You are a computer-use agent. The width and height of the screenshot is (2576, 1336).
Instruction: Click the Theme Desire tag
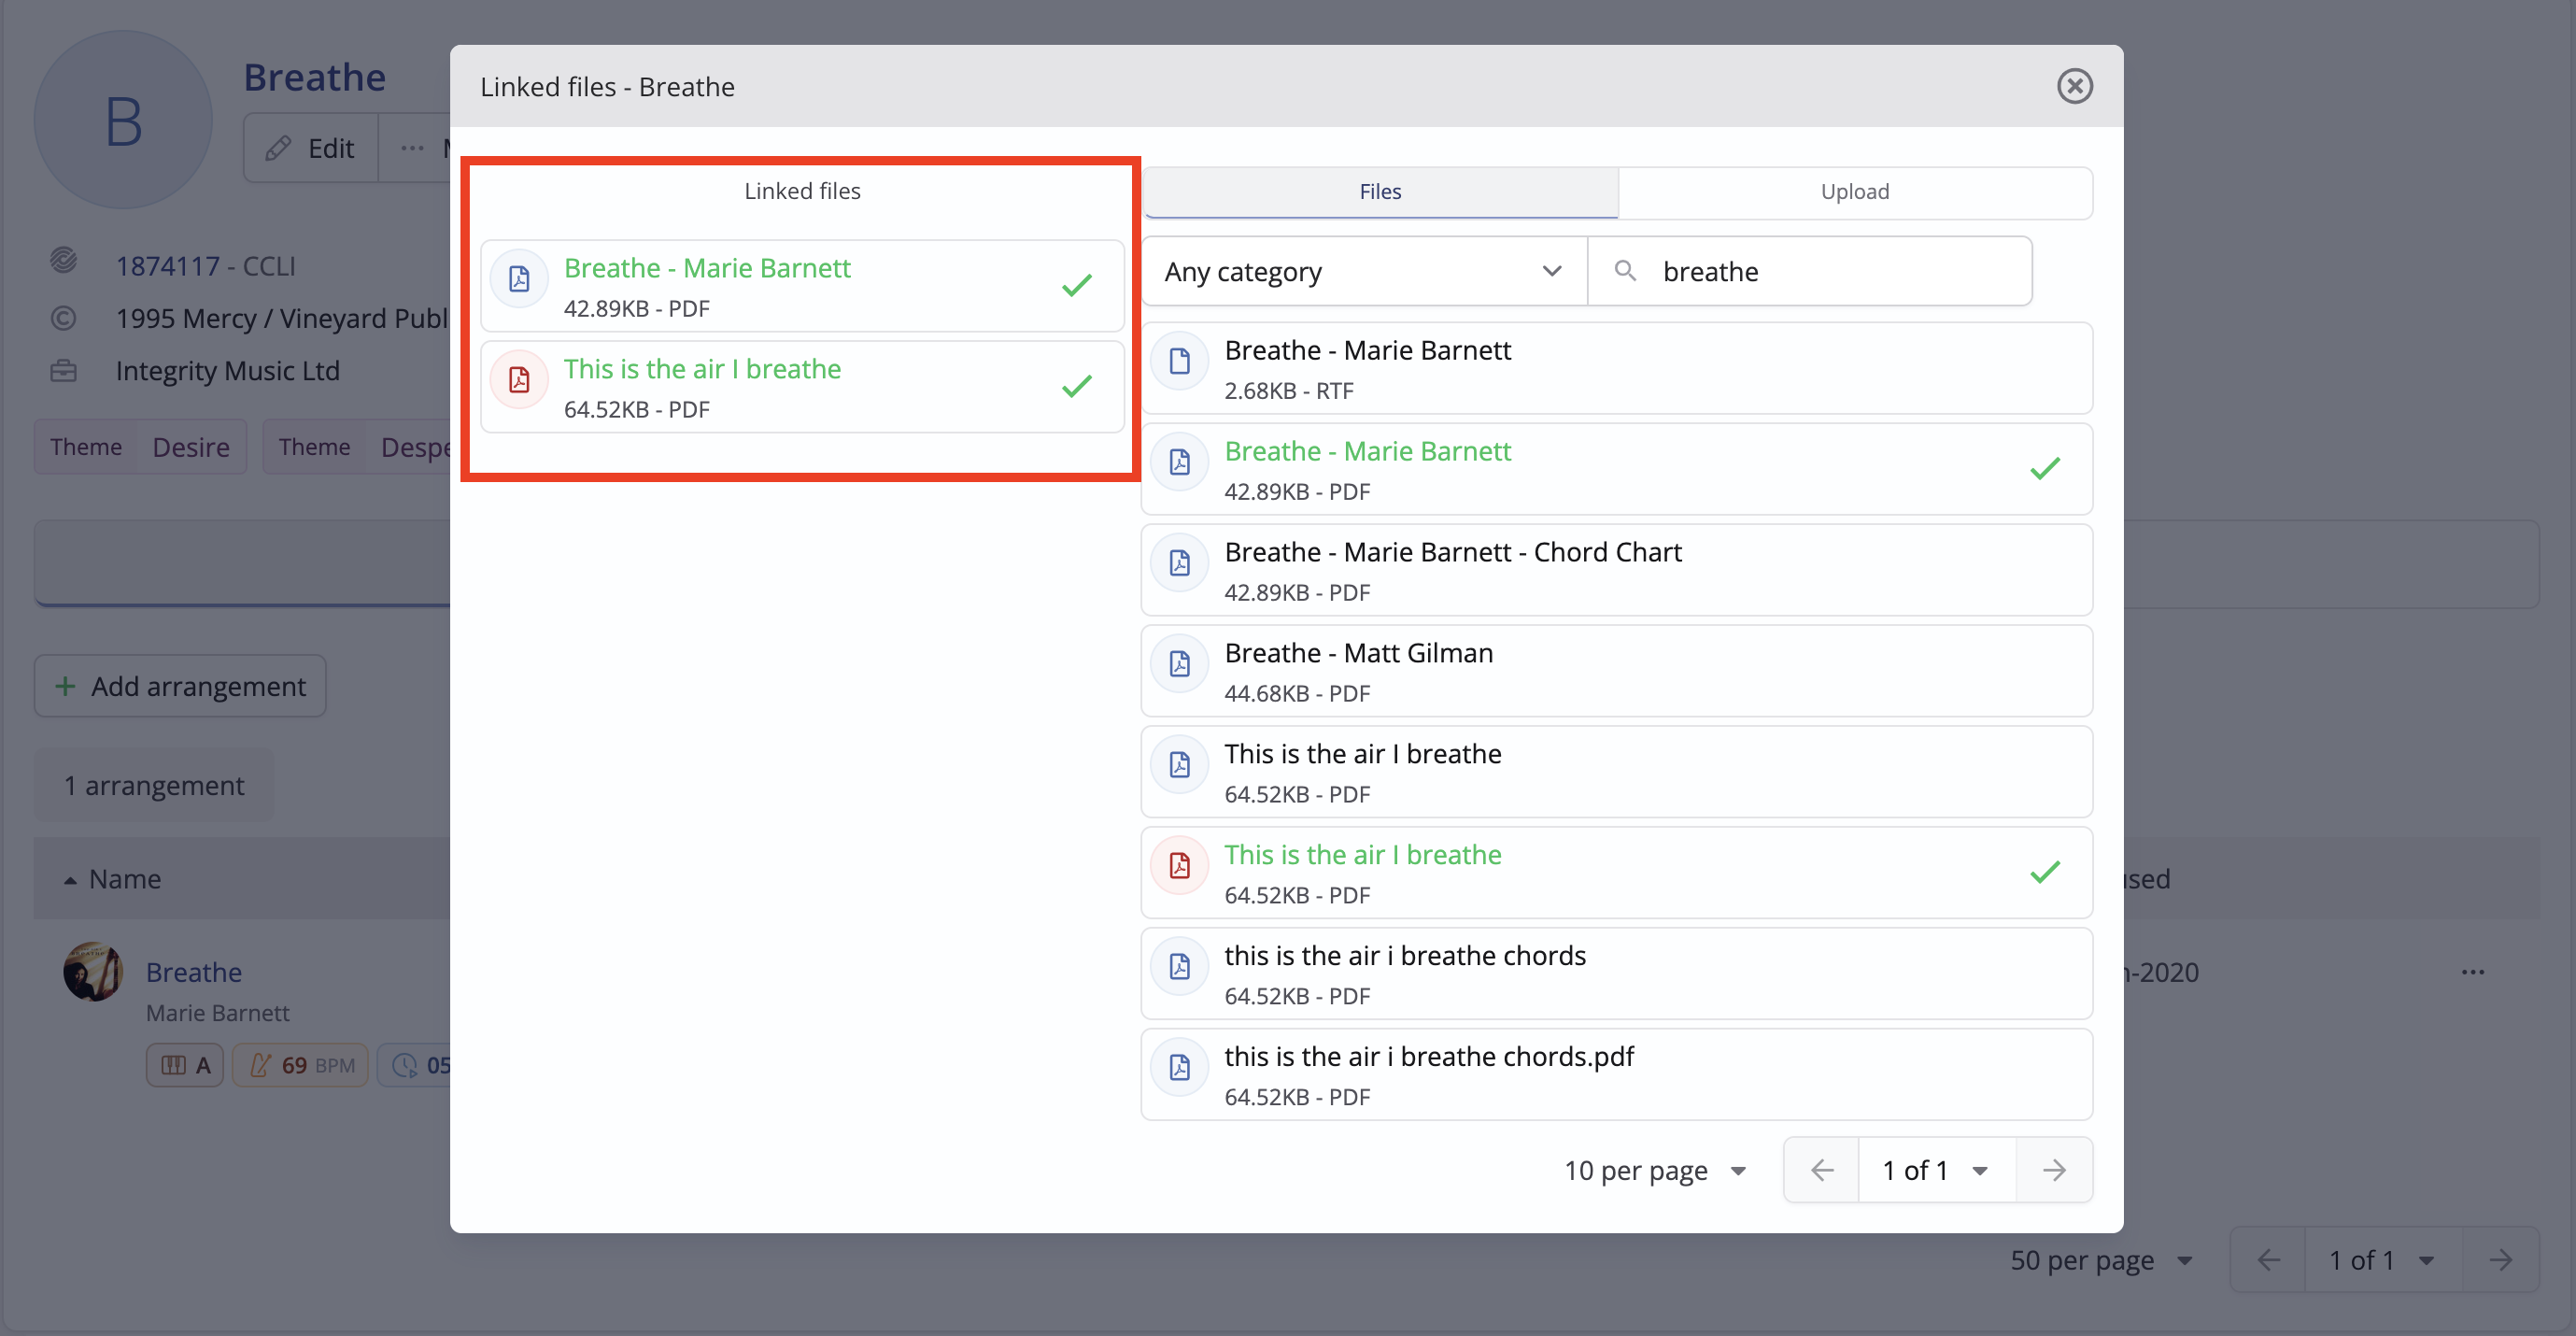(x=140, y=447)
